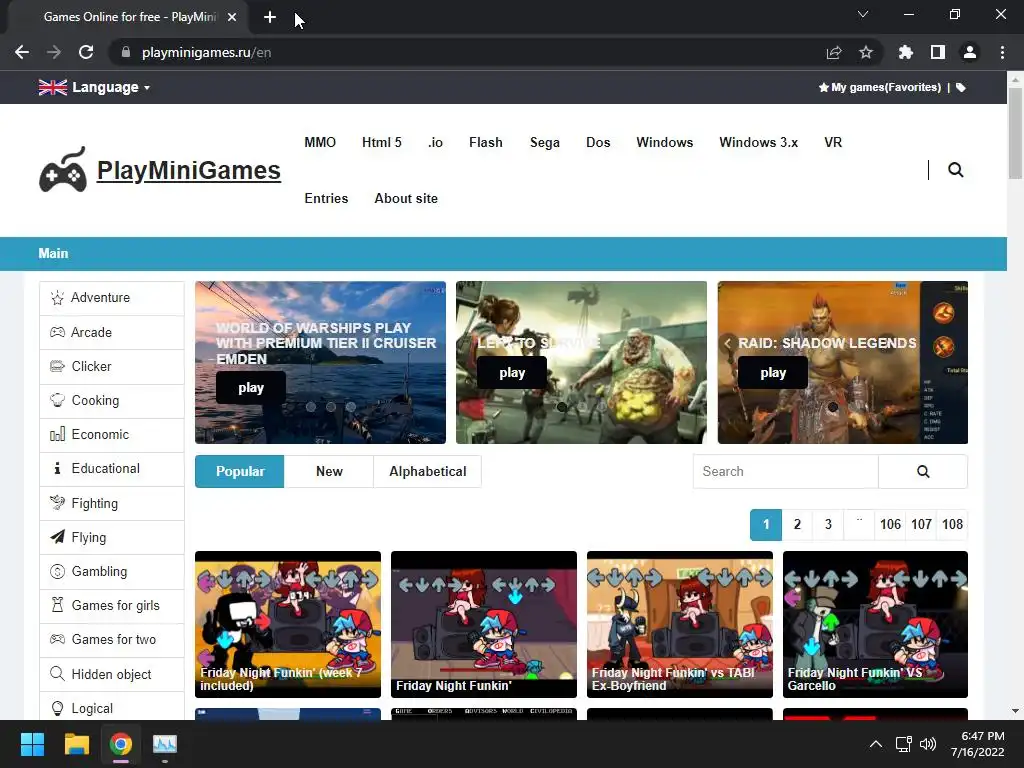
Task: Open Friday Night Funkin' vs TABI thumbnail
Action: pos(680,624)
